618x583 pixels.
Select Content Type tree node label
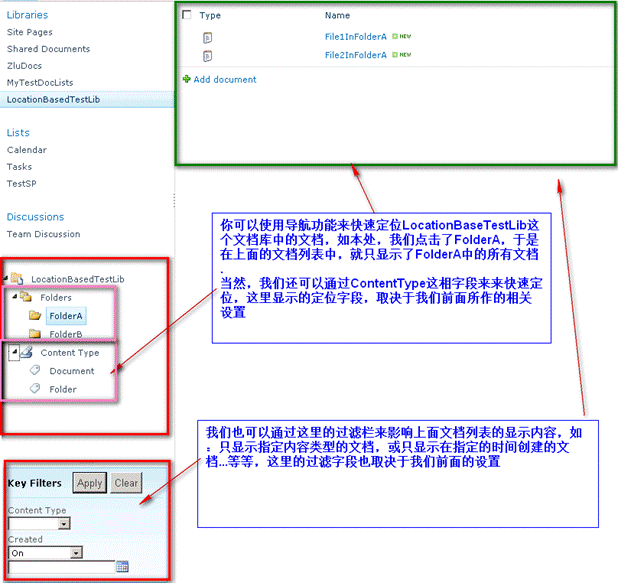coord(70,353)
